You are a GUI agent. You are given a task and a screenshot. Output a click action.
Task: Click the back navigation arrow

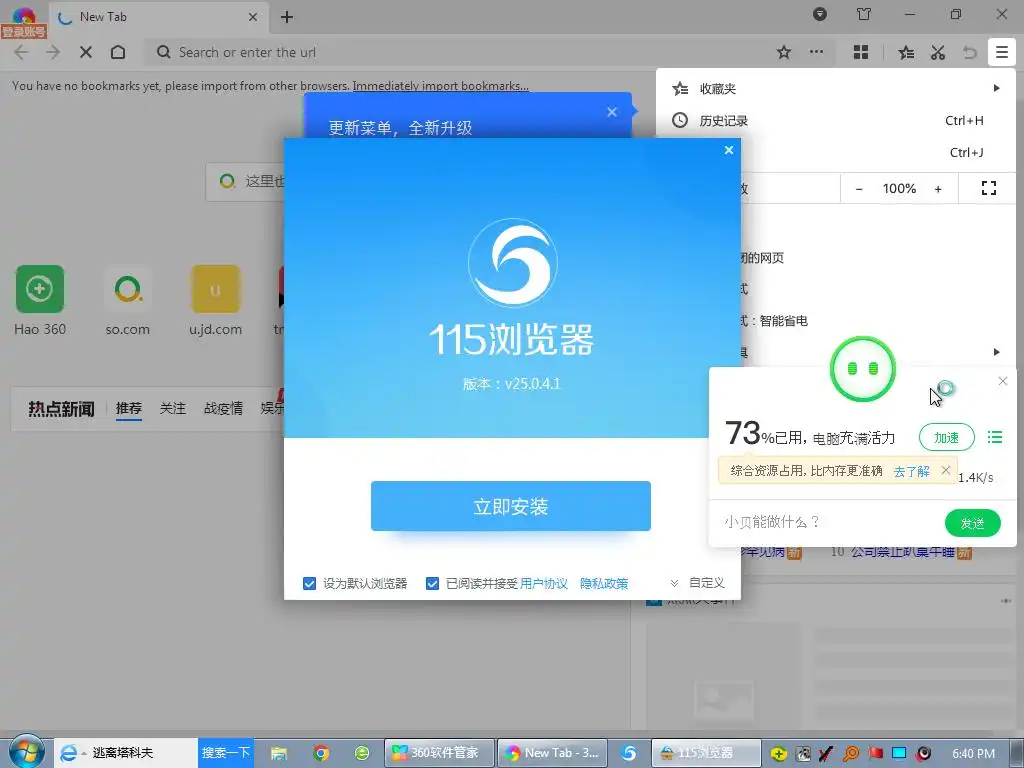21,52
